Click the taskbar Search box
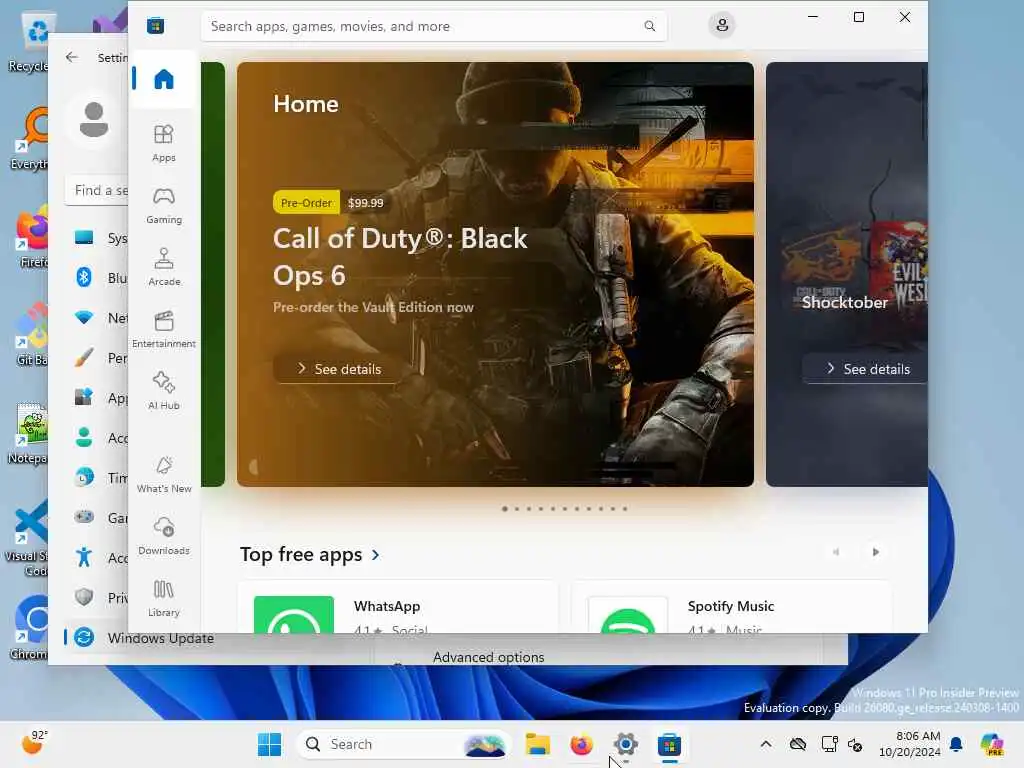 pyautogui.click(x=403, y=744)
